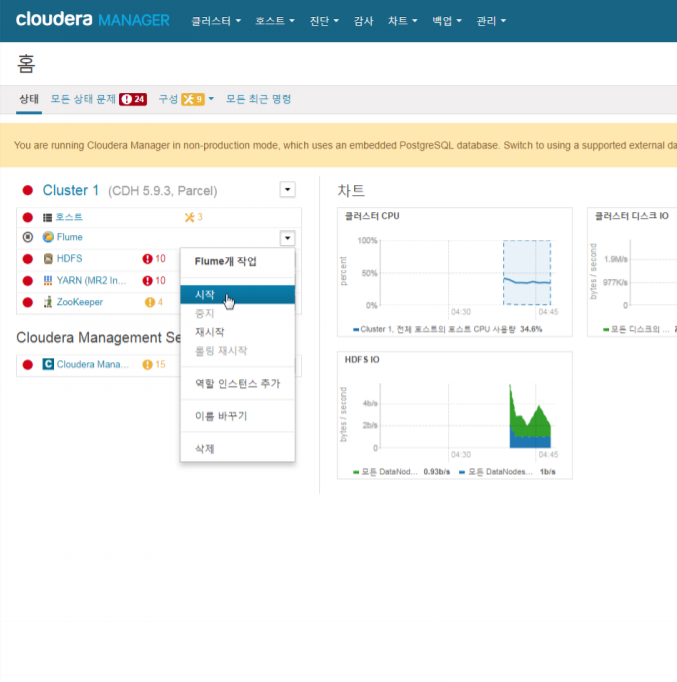This screenshot has height=682, width=677.
Task: Click the red status dot beside YARN
Action: coord(28,281)
